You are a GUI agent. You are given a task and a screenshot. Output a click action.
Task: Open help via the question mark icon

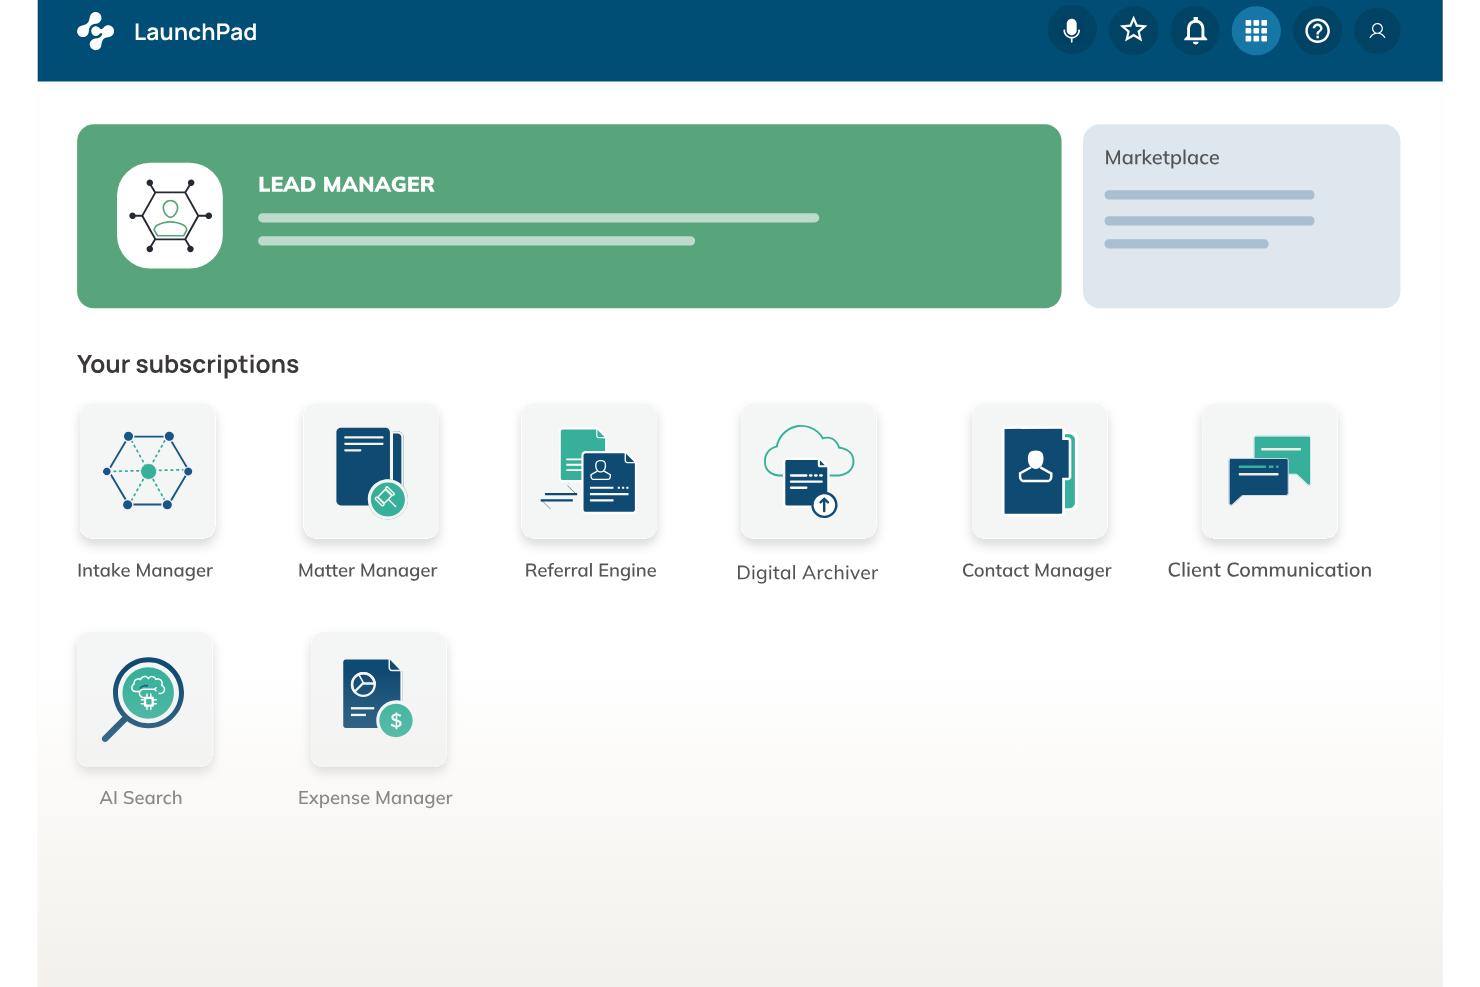[x=1317, y=30]
